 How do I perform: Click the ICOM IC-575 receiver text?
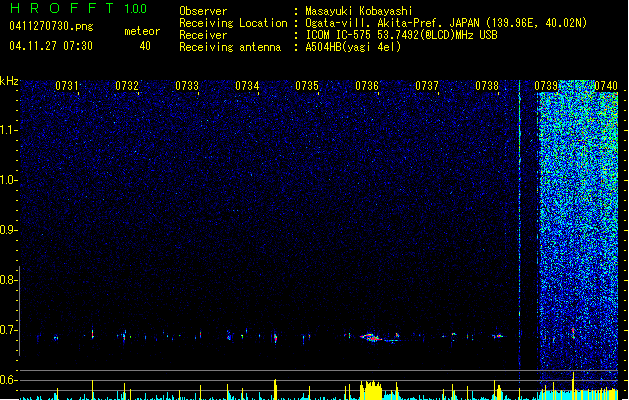(x=401, y=35)
